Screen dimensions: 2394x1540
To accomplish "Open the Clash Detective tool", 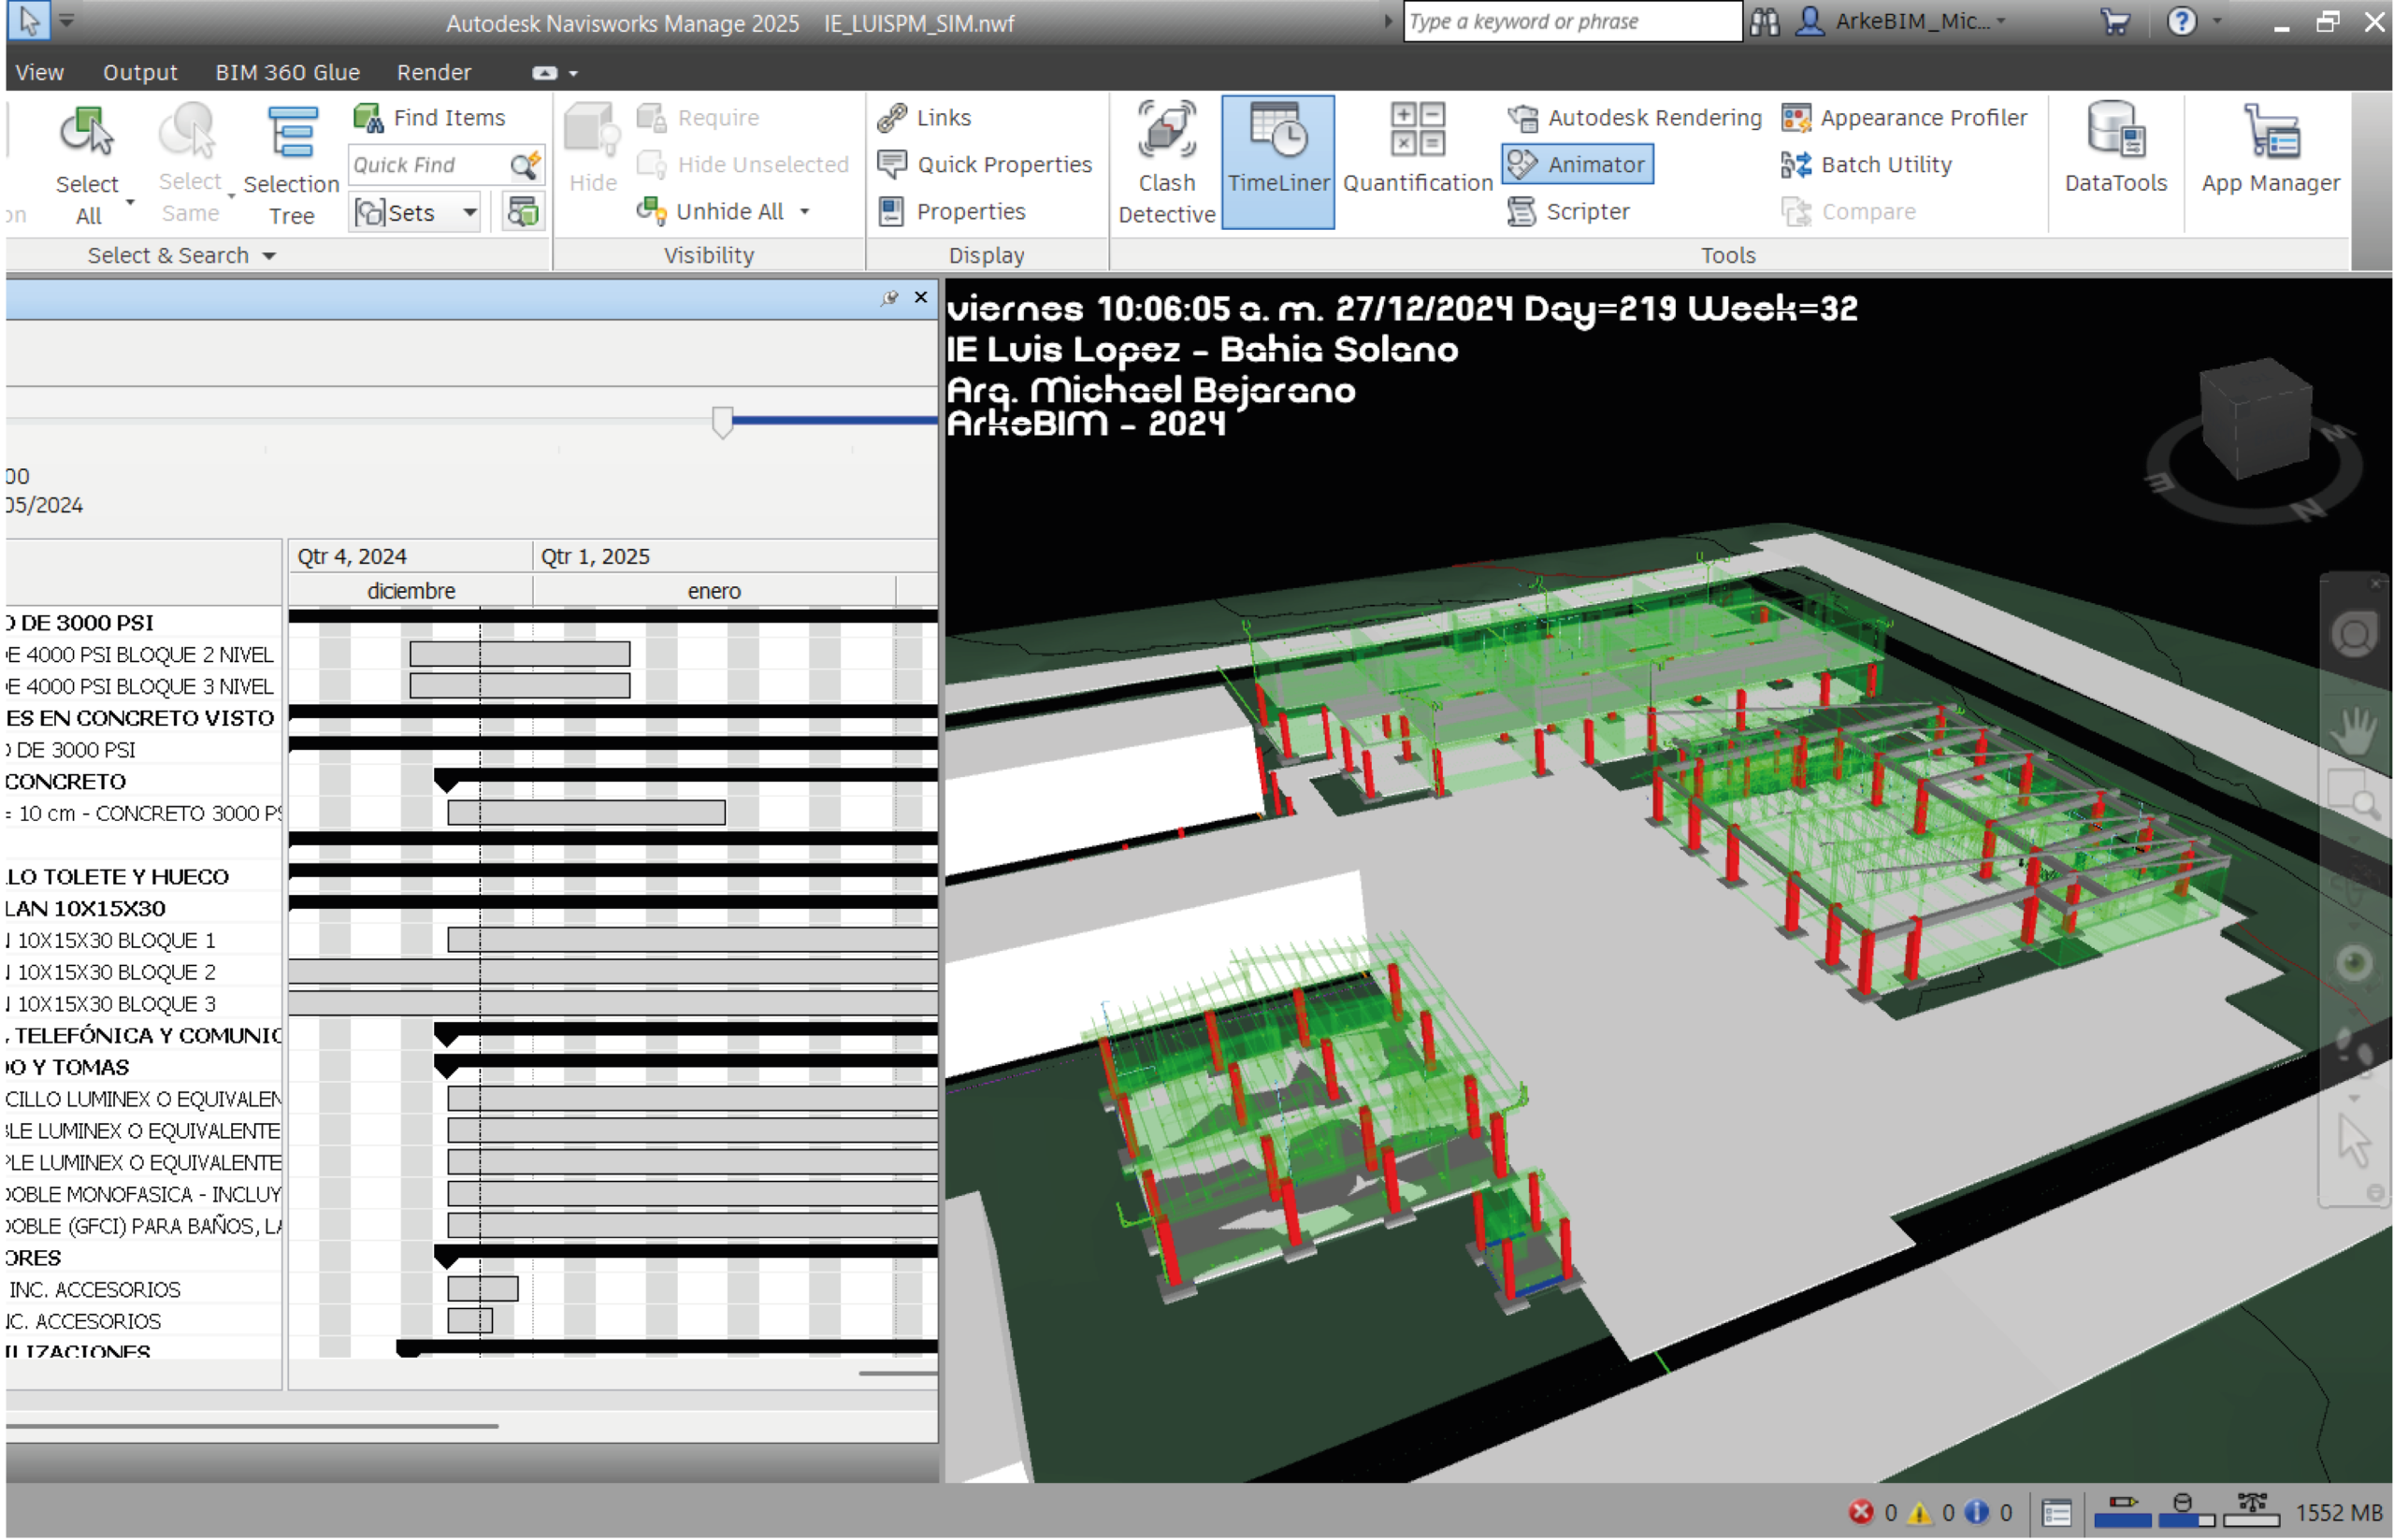I will pyautogui.click(x=1166, y=163).
